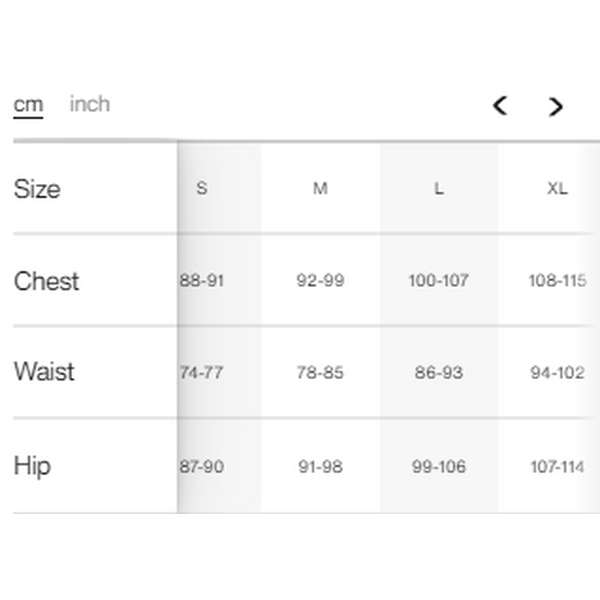The width and height of the screenshot is (600, 600).
Task: Switch units to cm
Action: pos(28,105)
